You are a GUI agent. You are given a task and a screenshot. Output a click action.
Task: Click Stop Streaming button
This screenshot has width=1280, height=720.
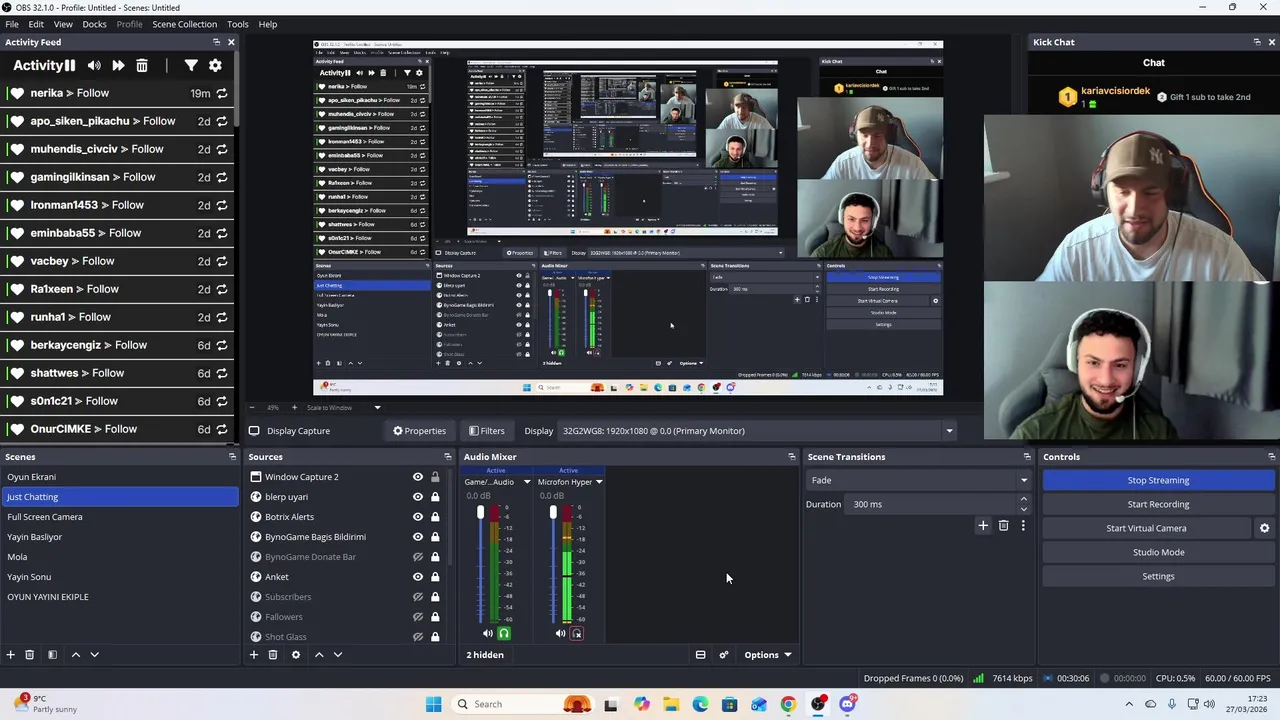(x=1158, y=480)
